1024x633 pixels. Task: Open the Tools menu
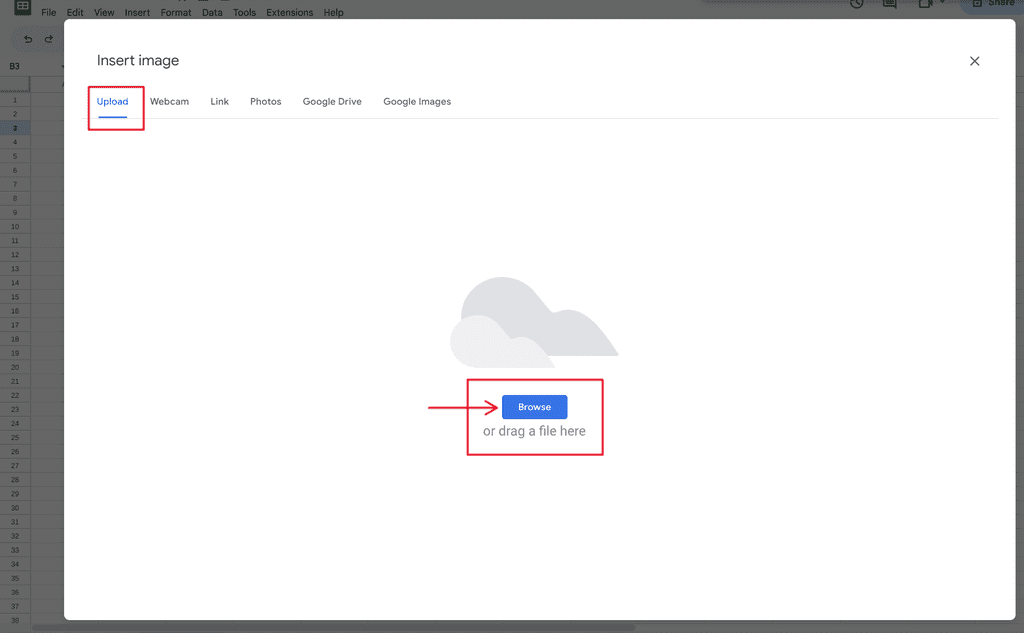[x=244, y=12]
